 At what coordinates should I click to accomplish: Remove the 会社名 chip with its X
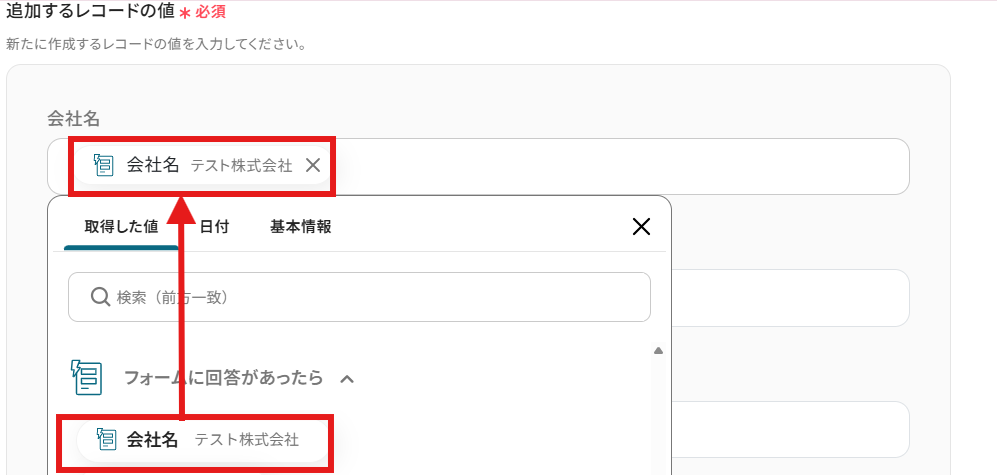pos(313,165)
